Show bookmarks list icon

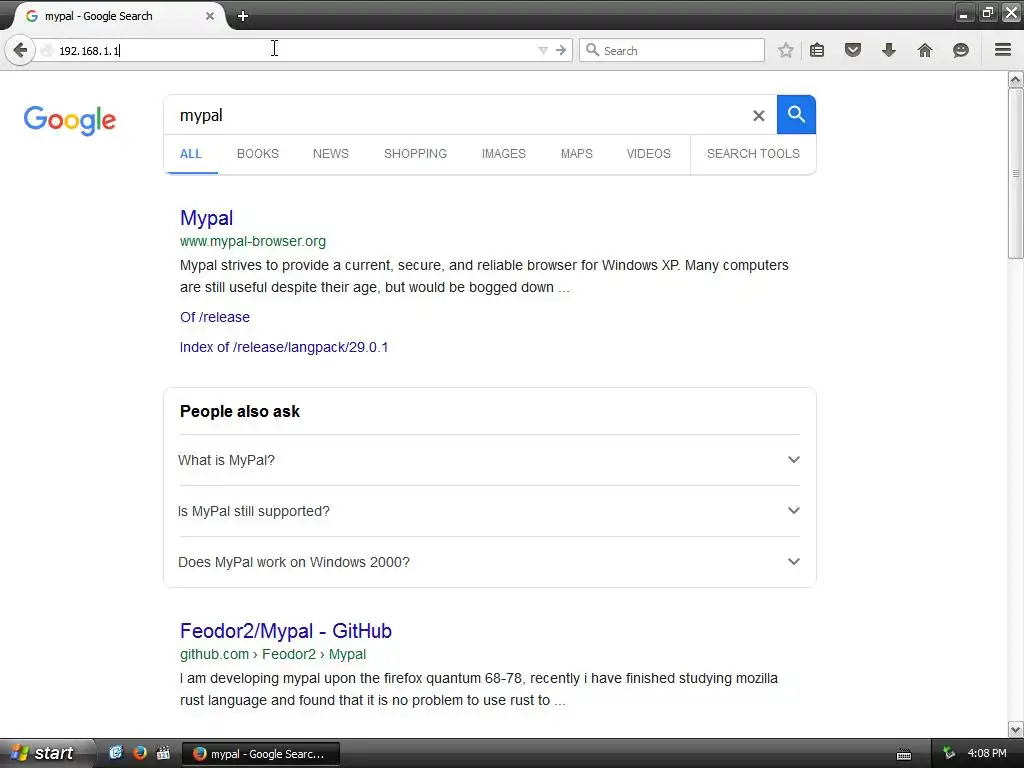817,50
